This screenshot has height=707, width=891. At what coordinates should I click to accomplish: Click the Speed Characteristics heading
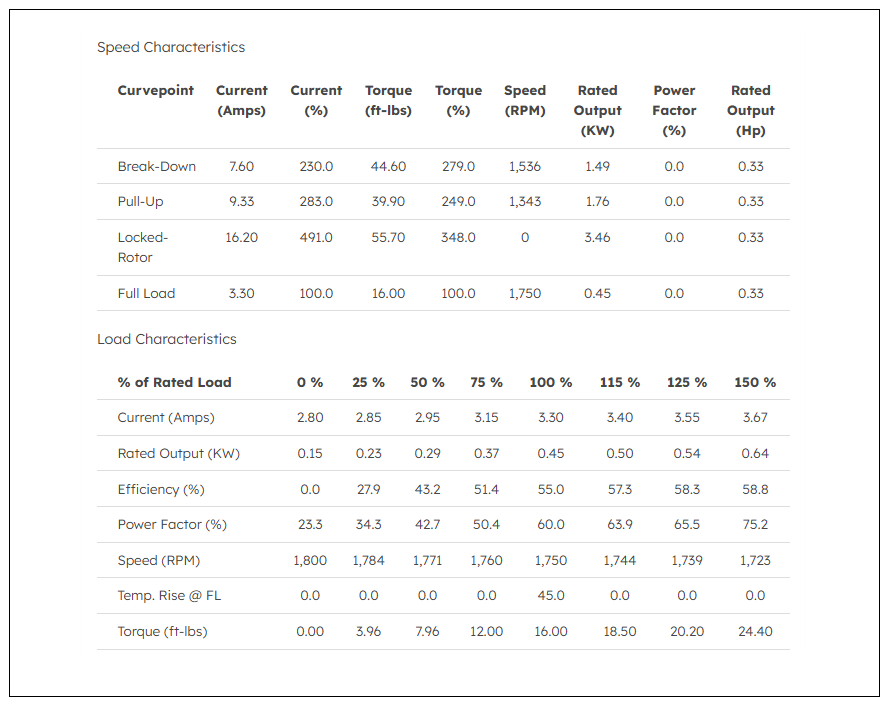click(170, 47)
